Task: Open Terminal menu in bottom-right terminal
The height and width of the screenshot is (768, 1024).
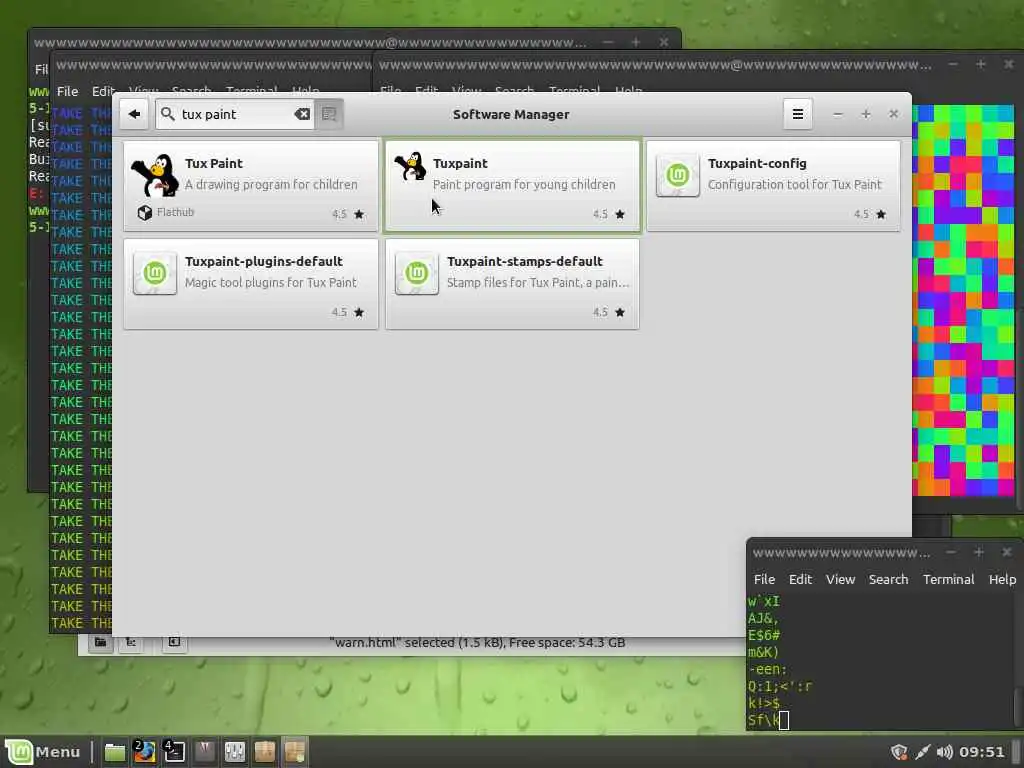Action: coord(948,579)
